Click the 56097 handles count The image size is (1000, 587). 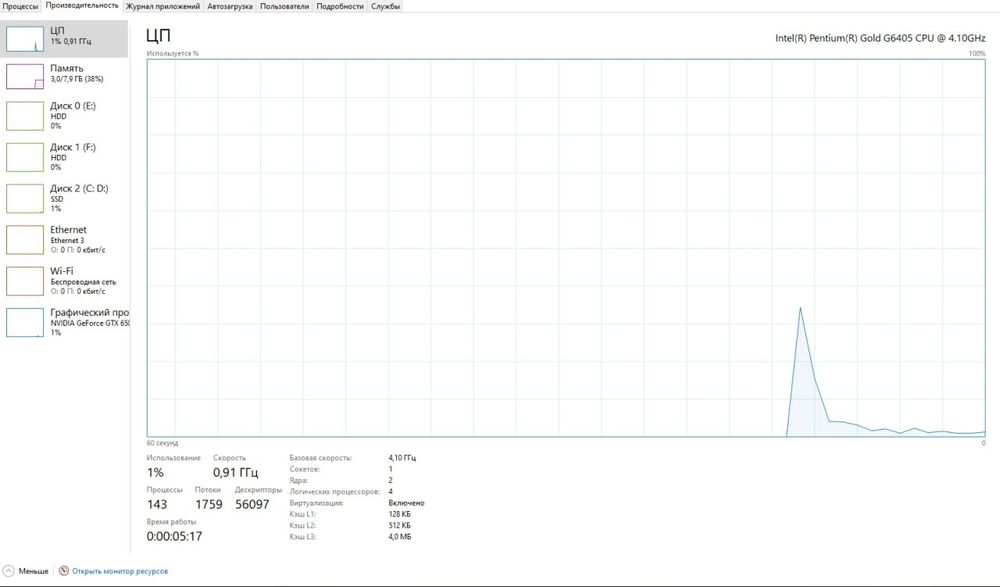252,505
